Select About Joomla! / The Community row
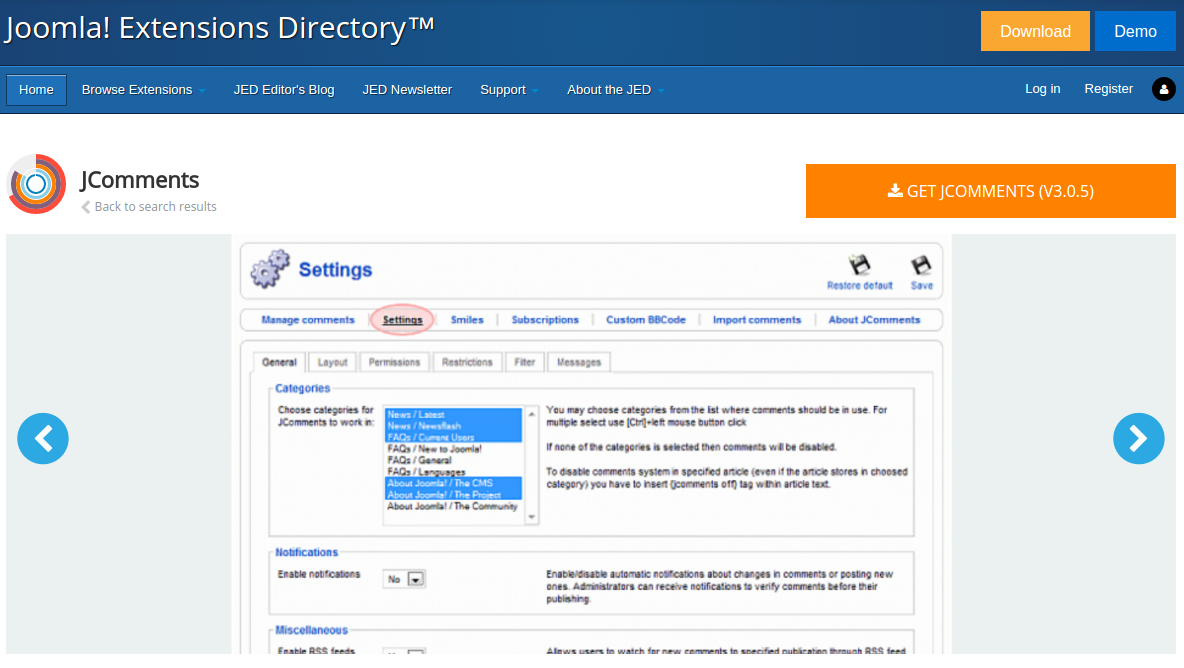 [453, 506]
